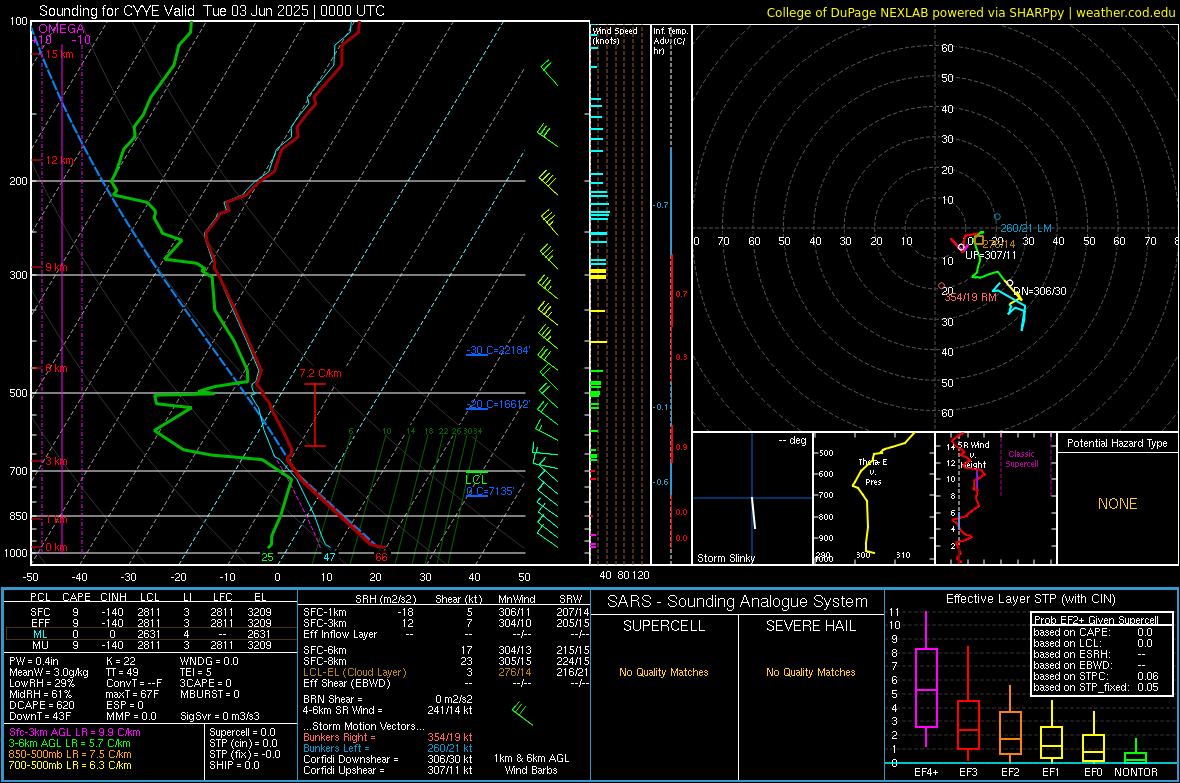Click the '9 km' height marker
Screen dimensions: 1180x783
(56, 267)
